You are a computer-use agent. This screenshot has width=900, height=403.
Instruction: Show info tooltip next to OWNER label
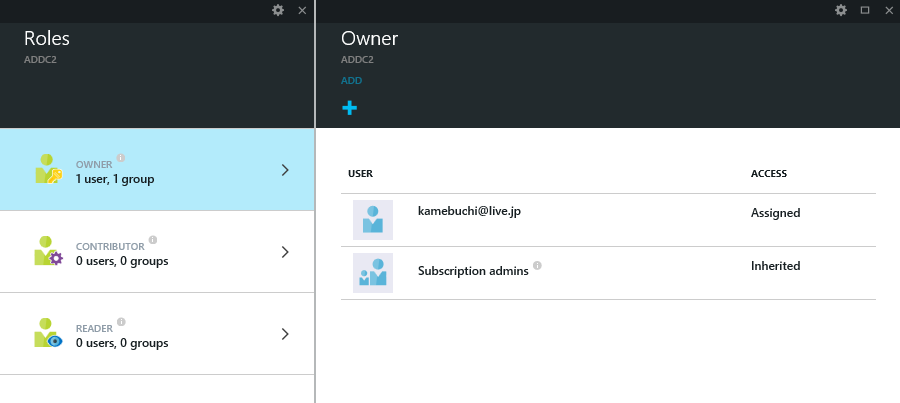click(121, 158)
